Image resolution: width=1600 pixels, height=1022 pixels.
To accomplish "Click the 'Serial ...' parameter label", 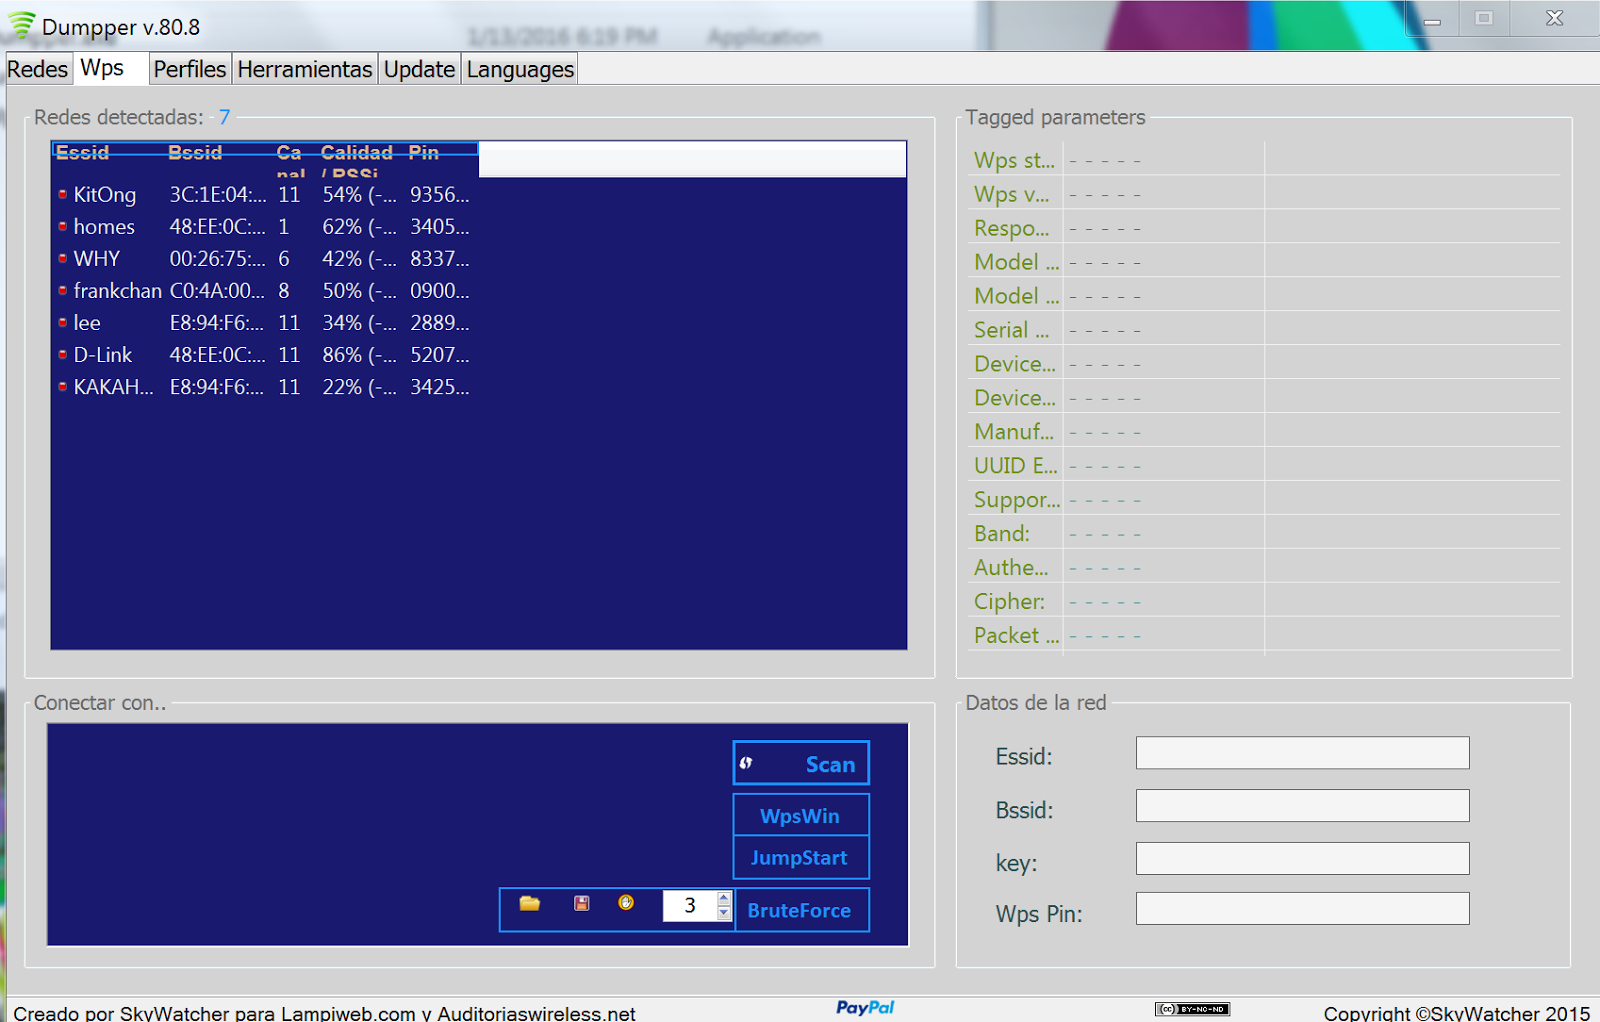I will [x=1012, y=330].
